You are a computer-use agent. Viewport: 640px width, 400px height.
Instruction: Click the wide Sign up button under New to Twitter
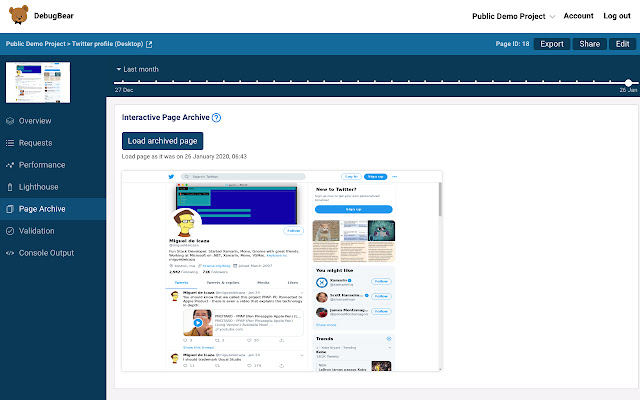353,209
